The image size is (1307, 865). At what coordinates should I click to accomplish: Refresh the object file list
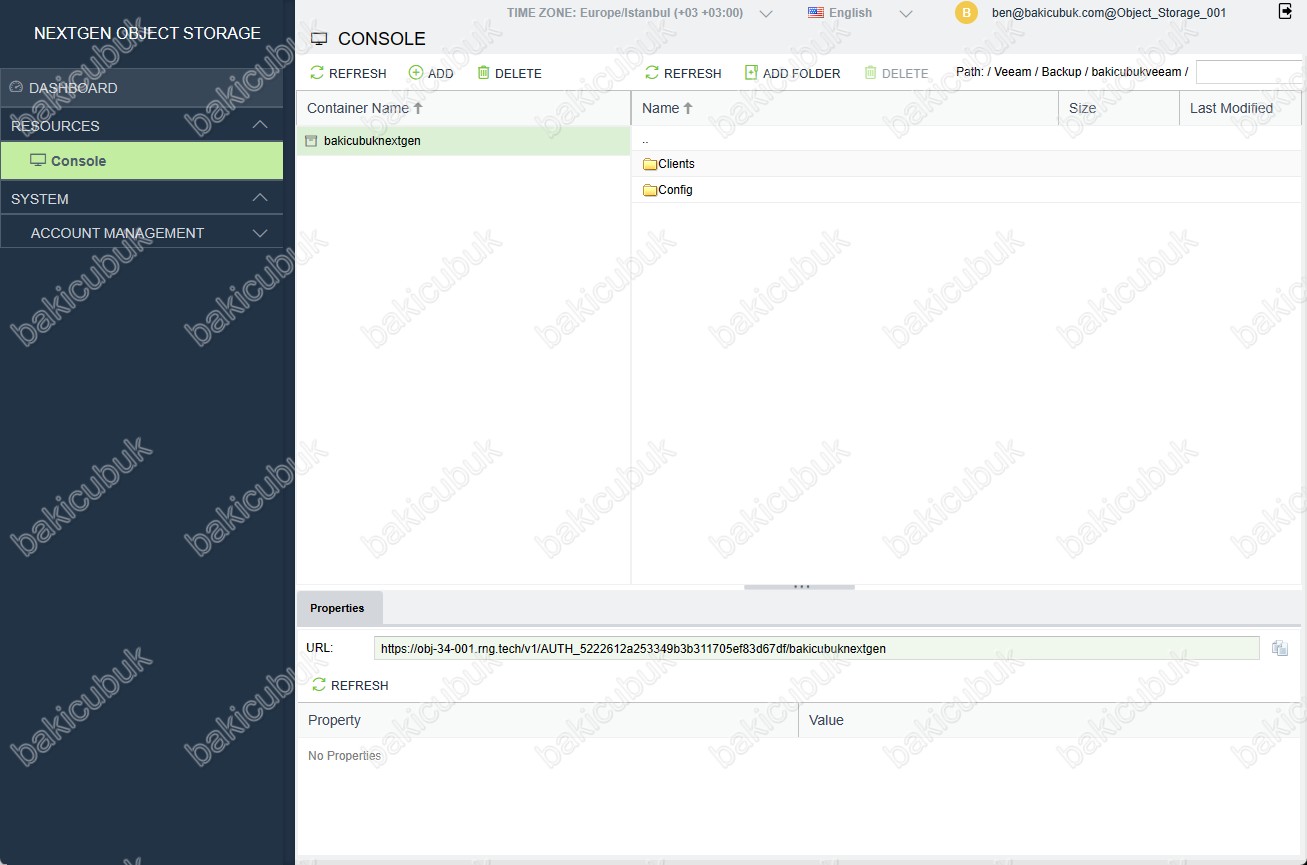[x=683, y=73]
